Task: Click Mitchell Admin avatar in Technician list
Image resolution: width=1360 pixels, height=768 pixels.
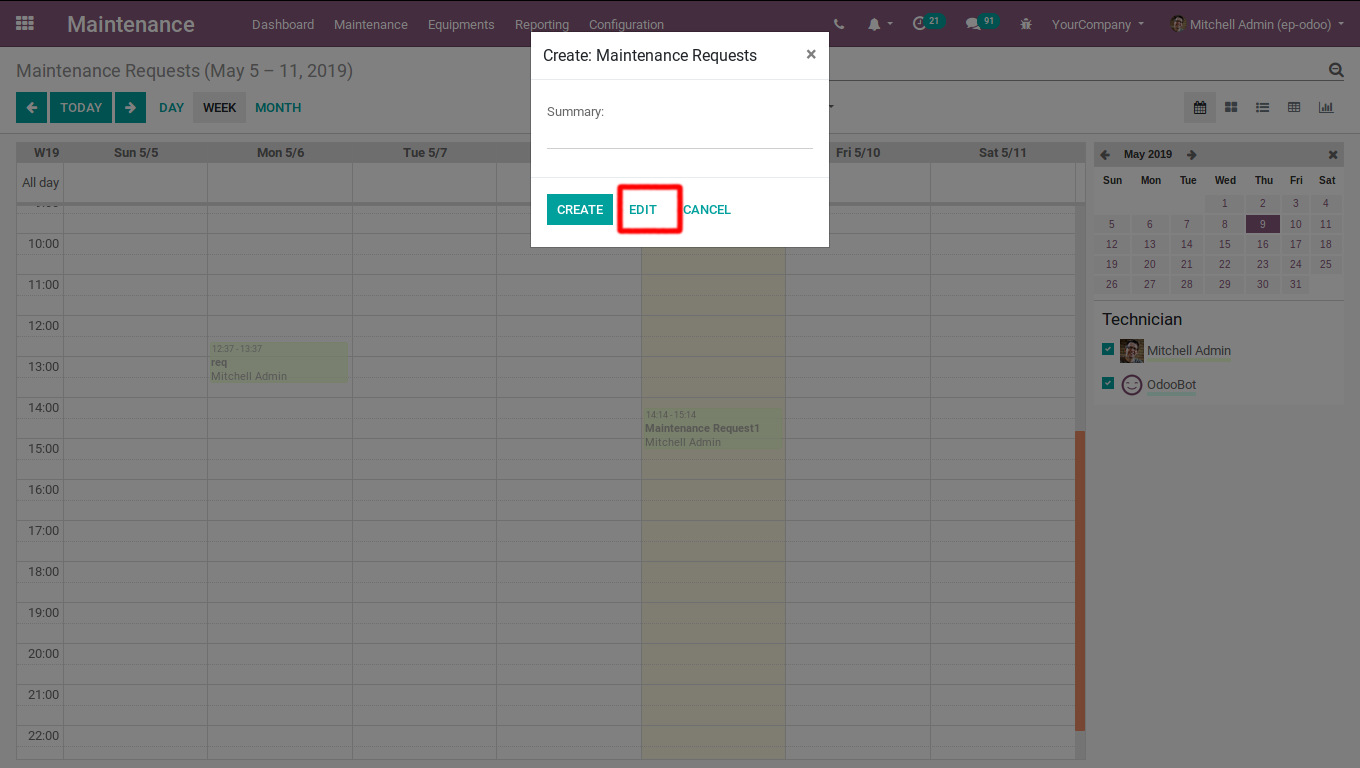Action: tap(1132, 351)
